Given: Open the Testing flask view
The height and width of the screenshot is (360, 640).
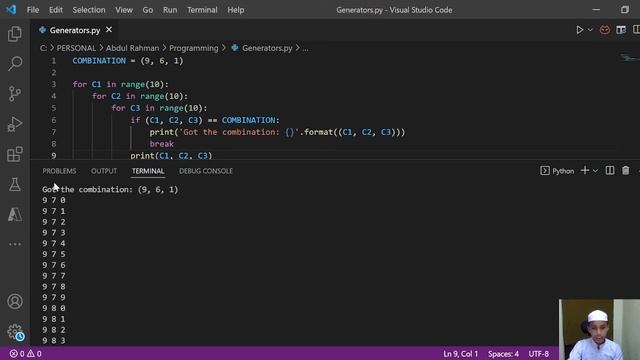Looking at the screenshot, I should point(15,184).
